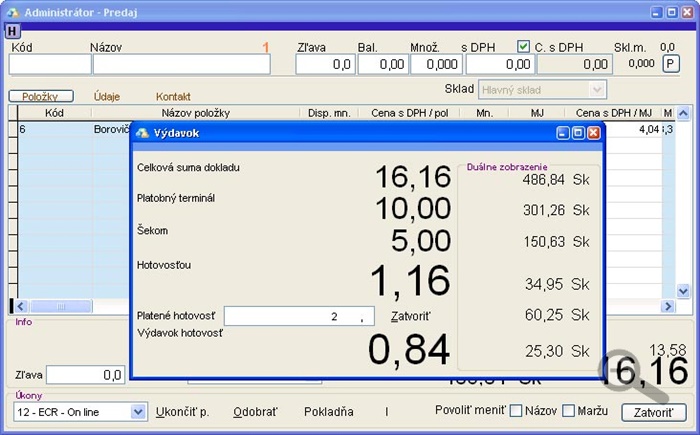Select the Položky tab
The height and width of the screenshot is (435, 700).
pos(41,96)
